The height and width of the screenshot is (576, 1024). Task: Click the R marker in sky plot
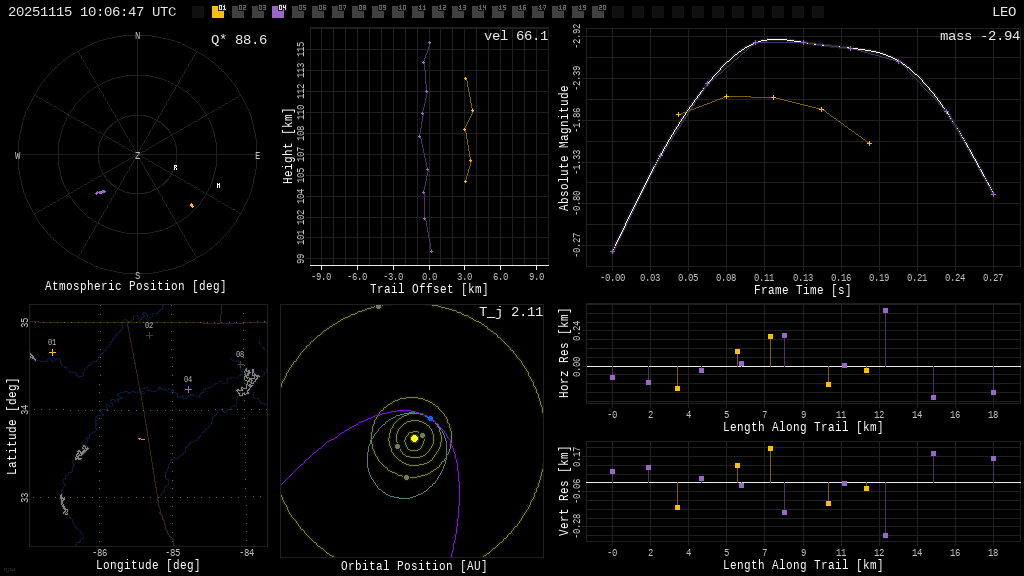click(175, 168)
